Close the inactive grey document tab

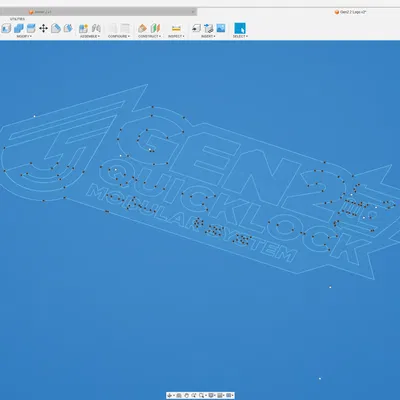[x=193, y=12]
